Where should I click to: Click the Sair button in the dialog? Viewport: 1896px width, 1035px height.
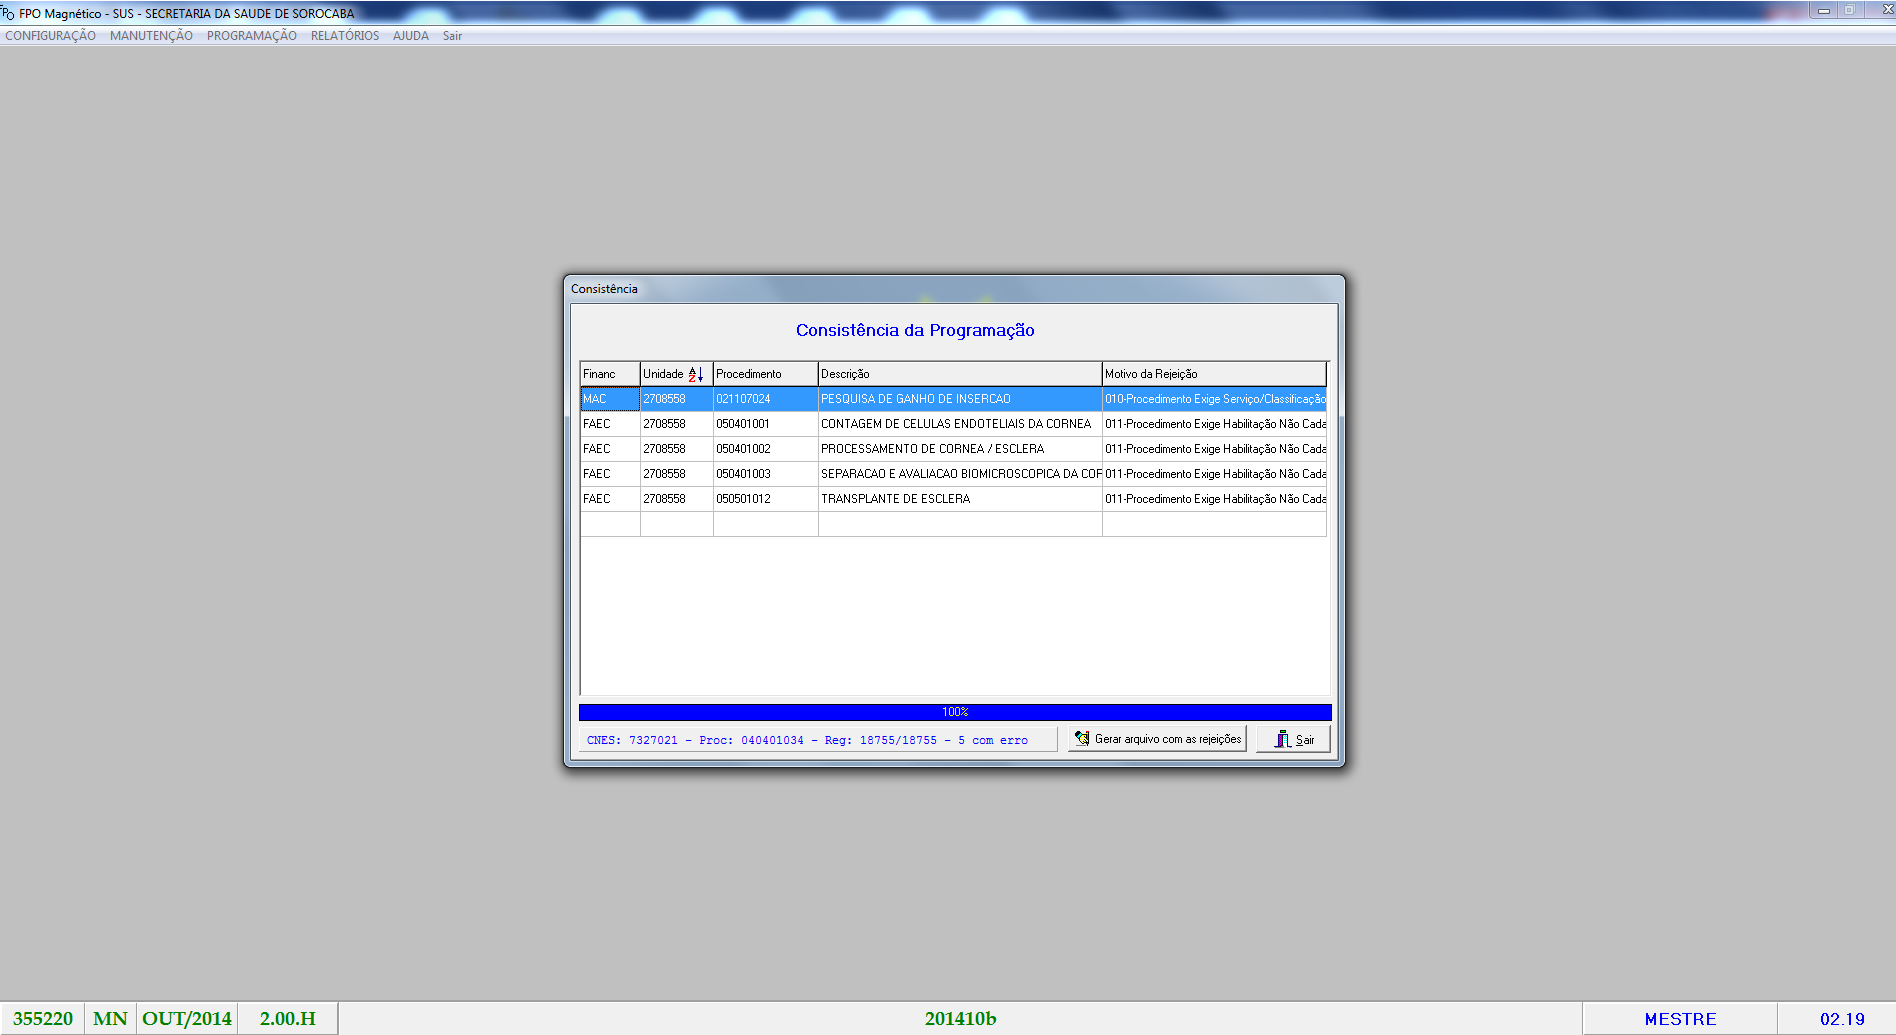click(x=1295, y=738)
